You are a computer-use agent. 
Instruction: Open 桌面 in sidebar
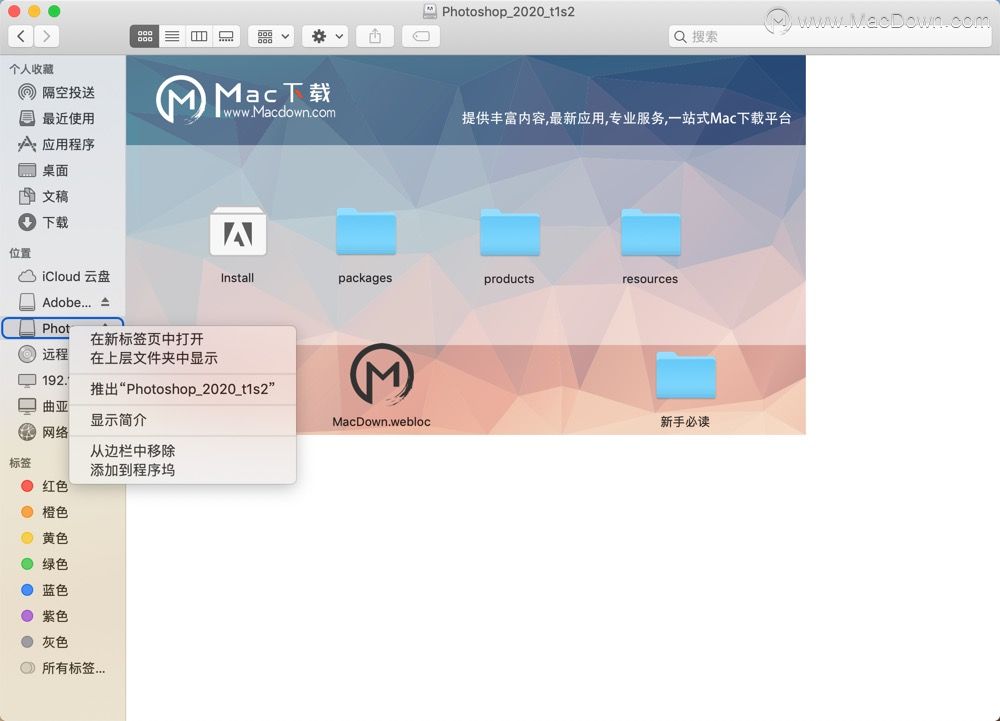(x=62, y=170)
